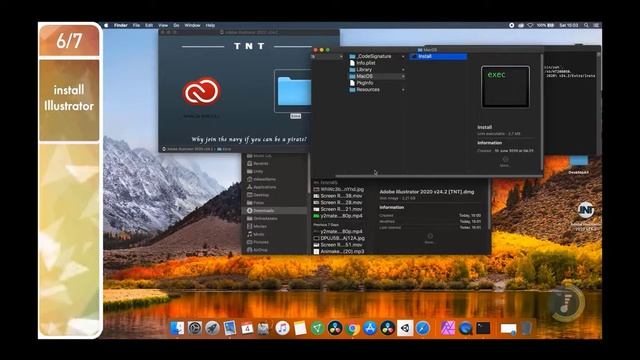640x360 pixels.
Task: Select the Install executable in column view
Action: 438,56
